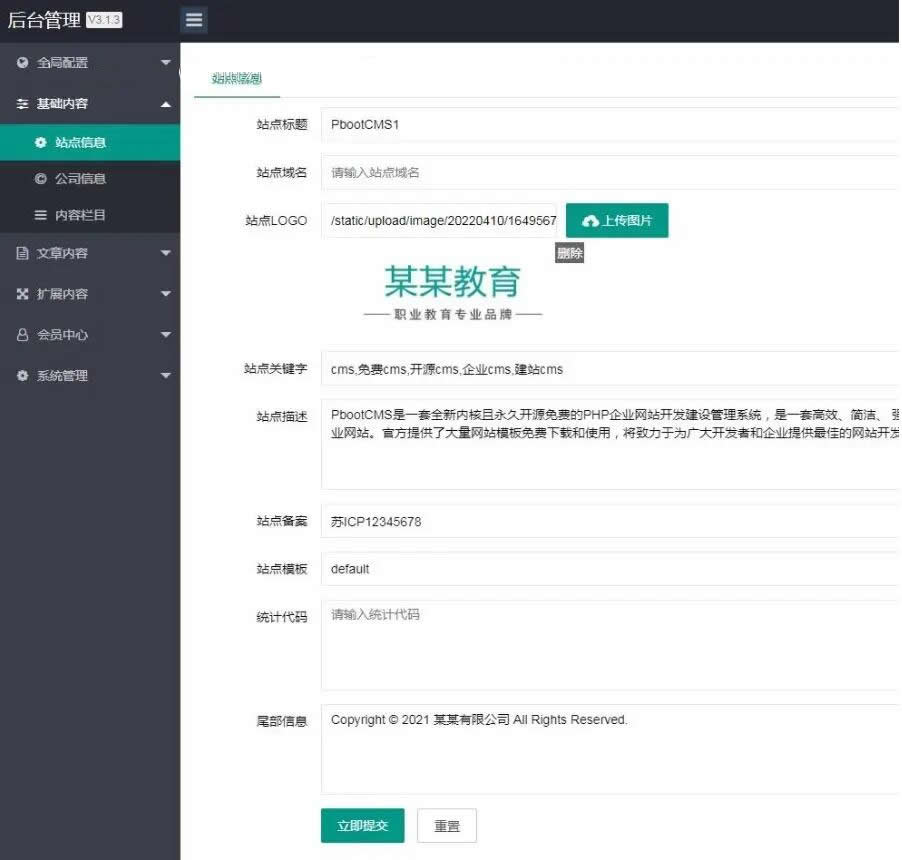The height and width of the screenshot is (860, 902).
Task: Click the 尾部信息 label
Action: point(282,721)
